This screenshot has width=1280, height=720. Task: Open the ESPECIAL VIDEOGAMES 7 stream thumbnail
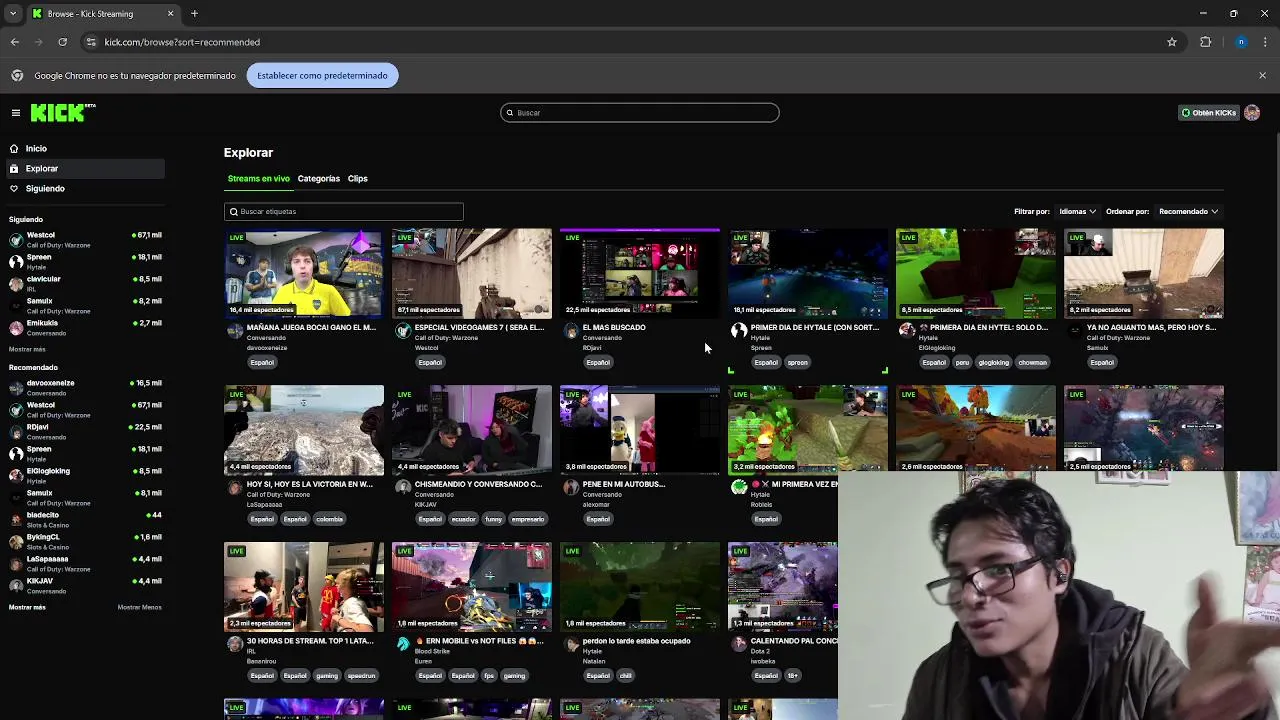click(x=472, y=274)
